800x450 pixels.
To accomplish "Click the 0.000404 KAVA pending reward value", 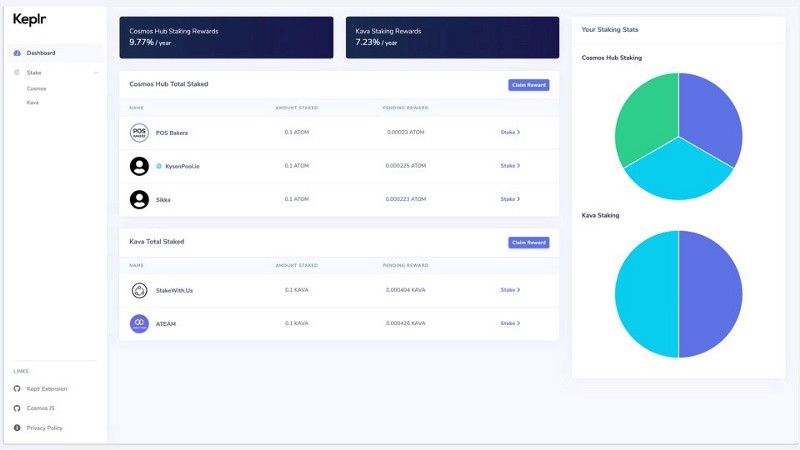I will point(406,290).
